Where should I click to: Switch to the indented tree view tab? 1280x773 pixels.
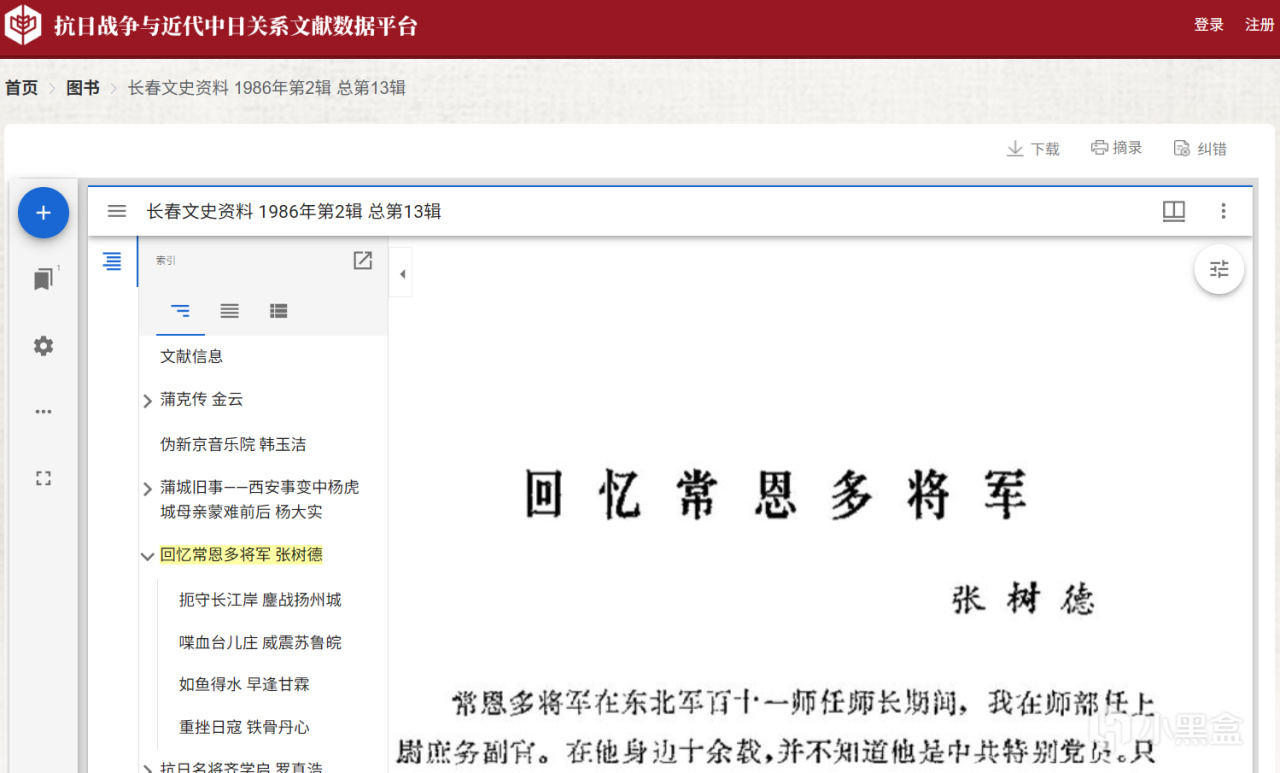click(x=180, y=311)
